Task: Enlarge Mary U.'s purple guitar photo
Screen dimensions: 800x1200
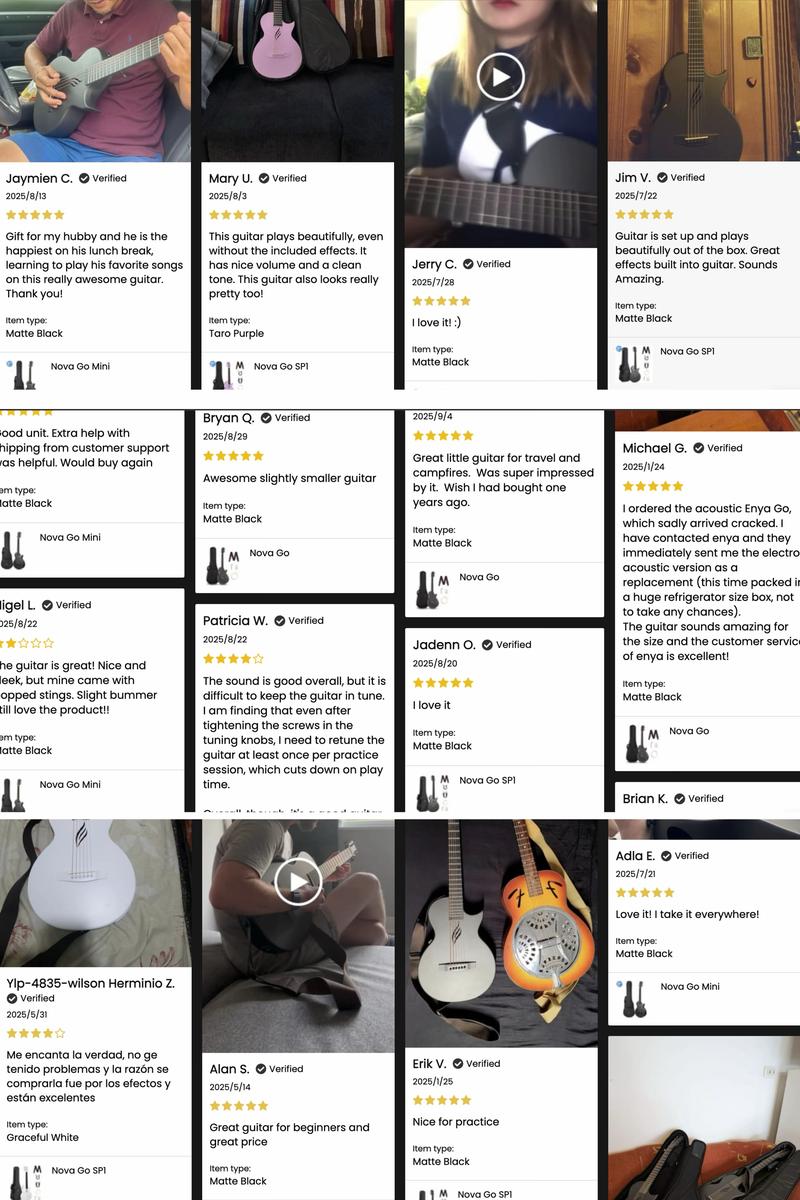Action: 298,80
